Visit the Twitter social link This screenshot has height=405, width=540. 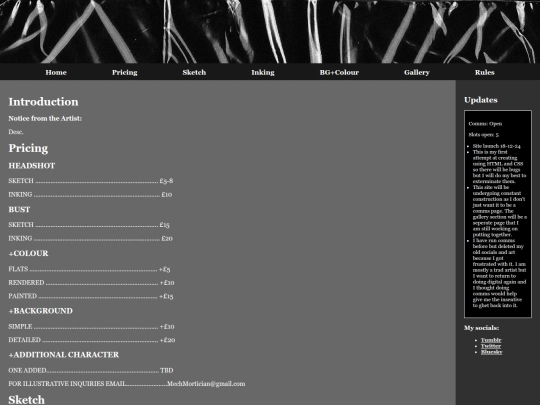click(491, 346)
